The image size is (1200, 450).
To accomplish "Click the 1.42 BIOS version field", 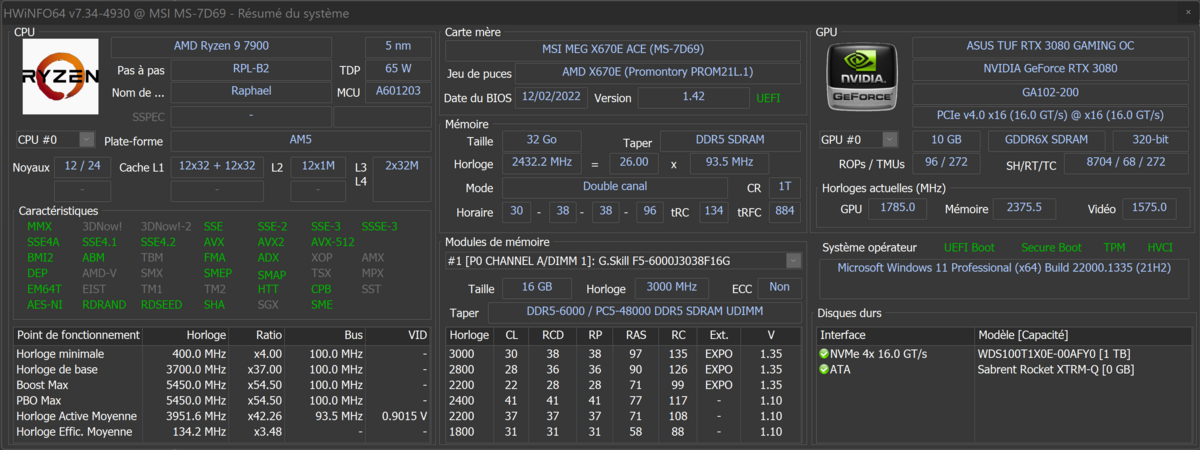I will [693, 98].
